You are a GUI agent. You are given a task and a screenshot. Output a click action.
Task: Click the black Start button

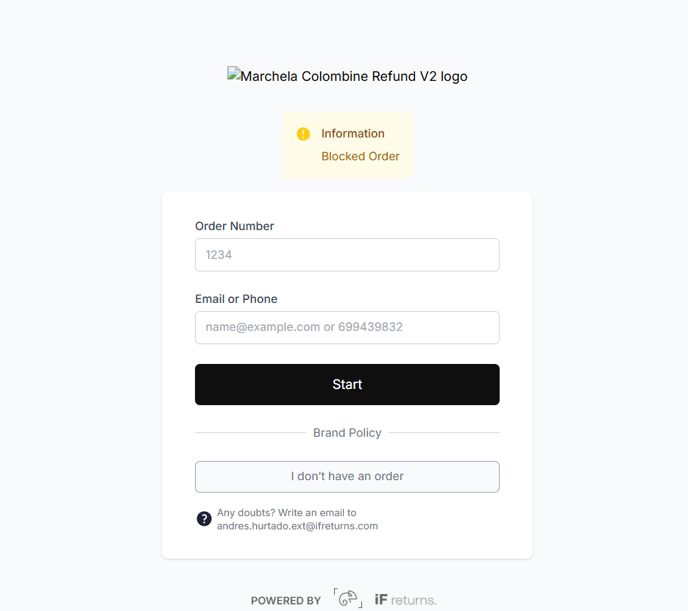point(347,384)
